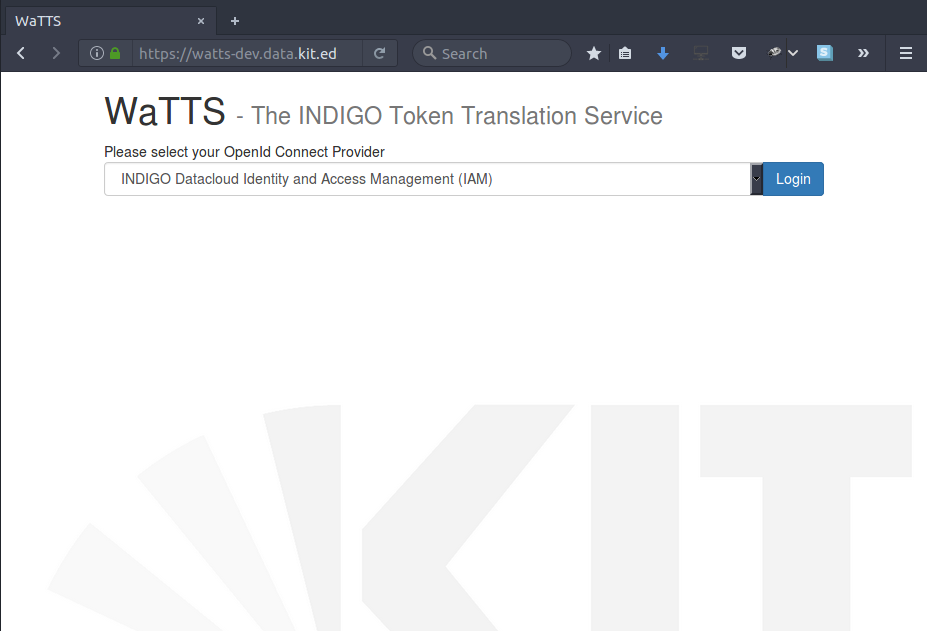Reload the current WaTTS page
The image size is (927, 631).
[x=379, y=53]
